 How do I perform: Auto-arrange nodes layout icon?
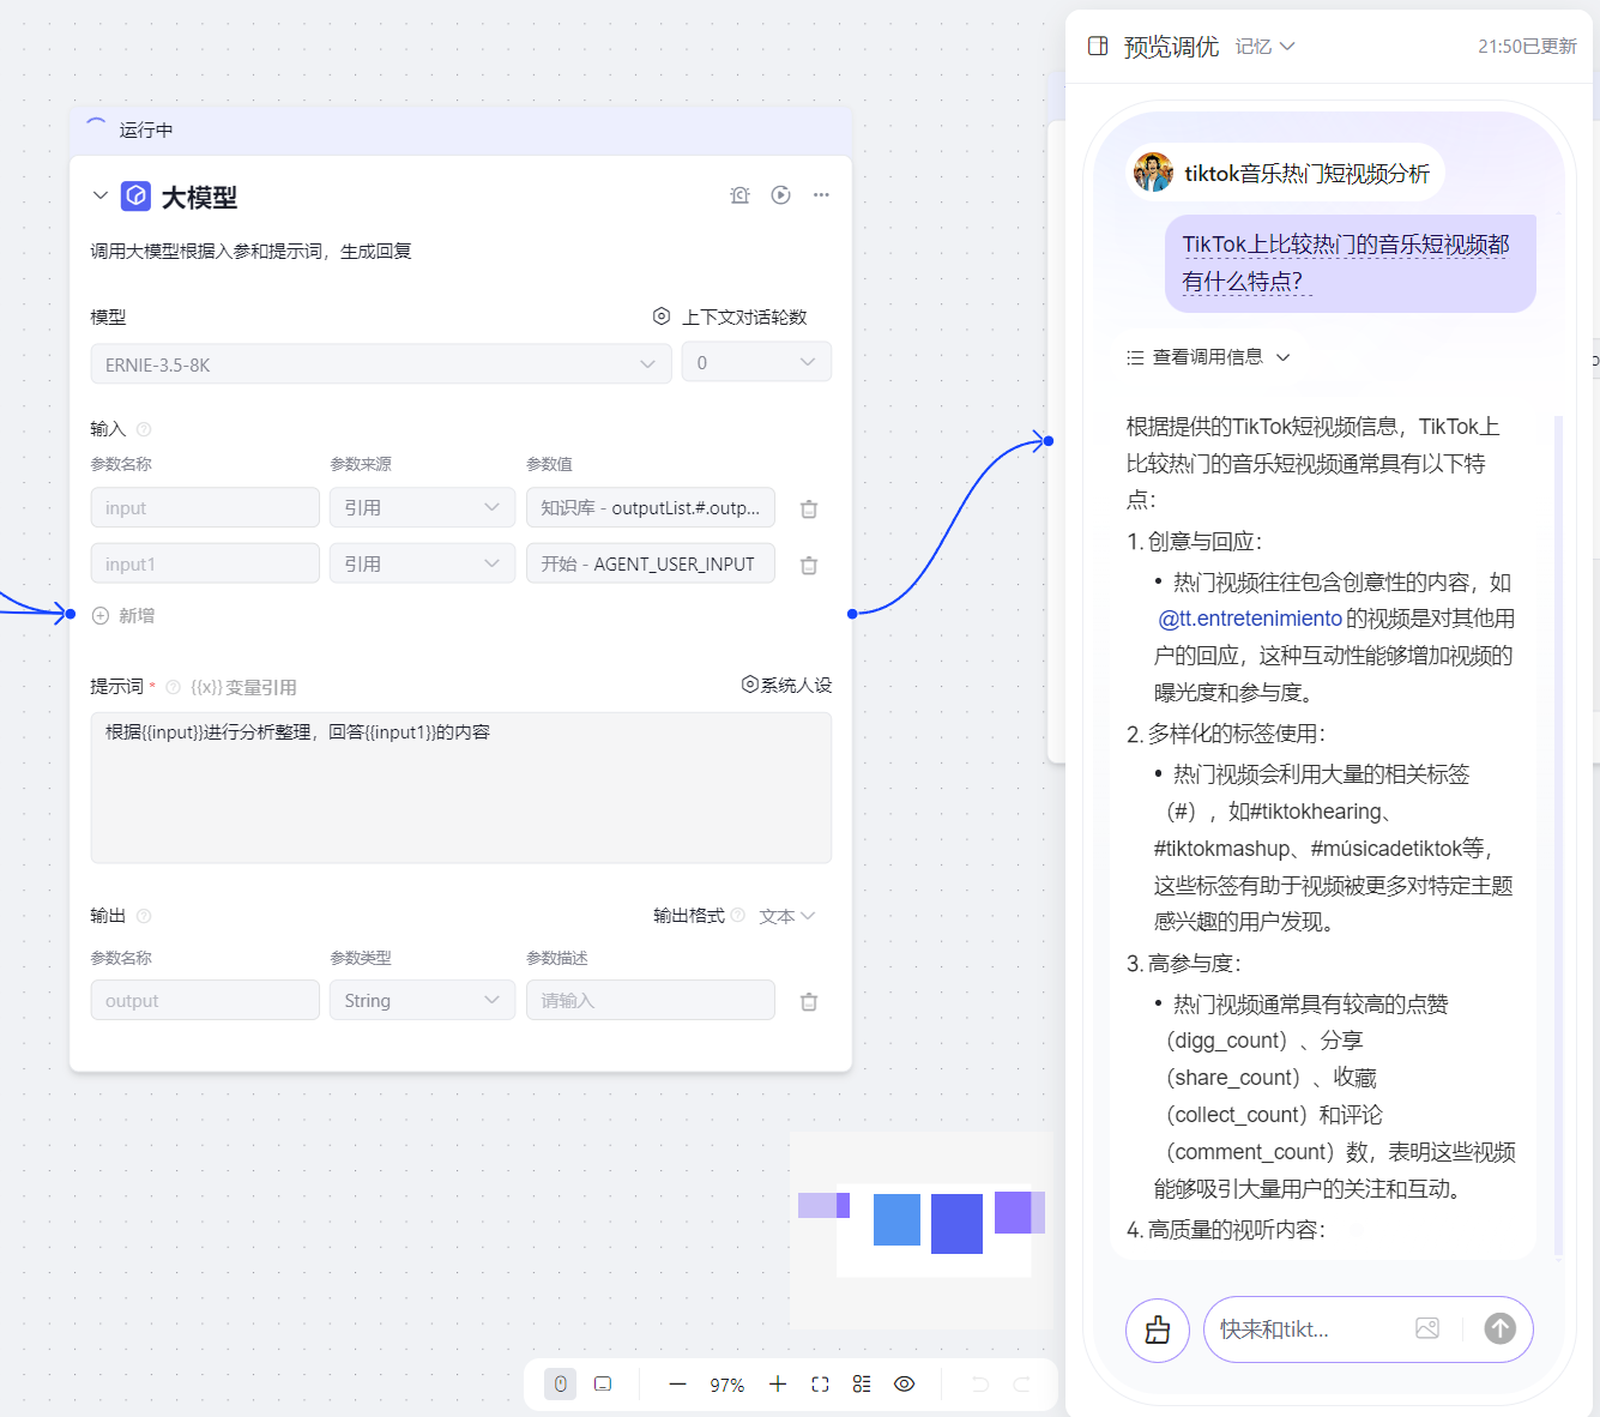pos(862,1384)
